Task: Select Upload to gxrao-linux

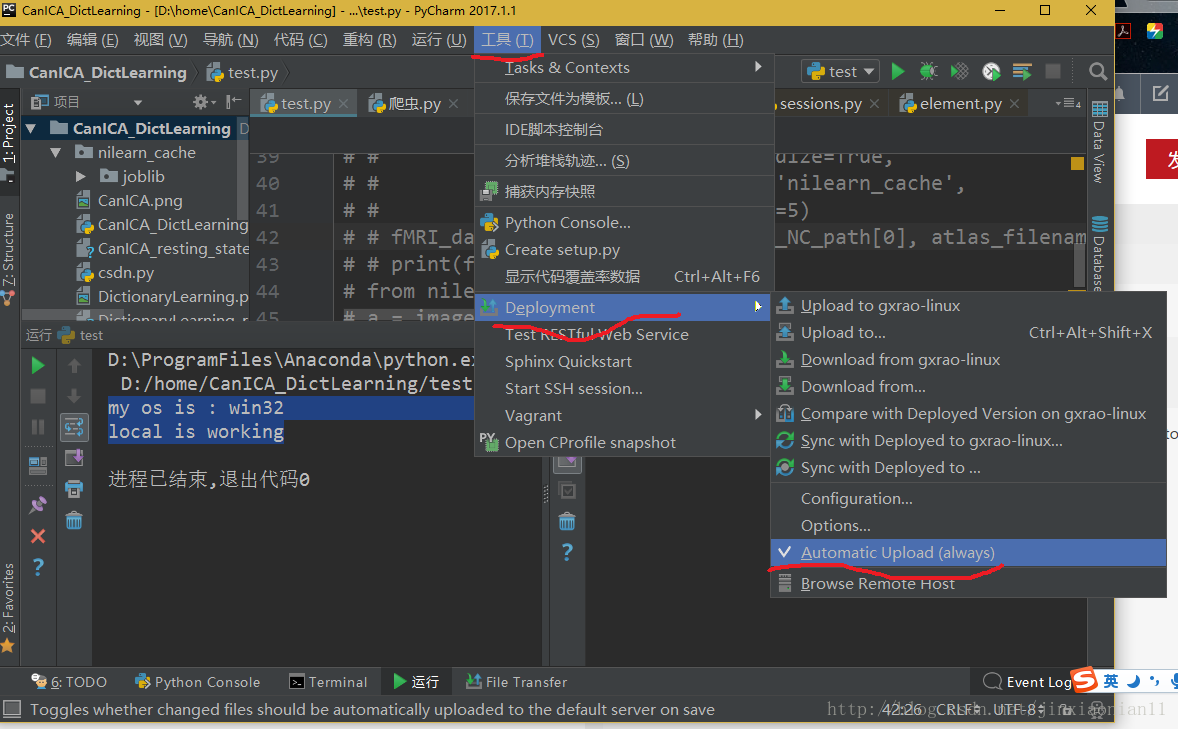Action: click(968, 306)
